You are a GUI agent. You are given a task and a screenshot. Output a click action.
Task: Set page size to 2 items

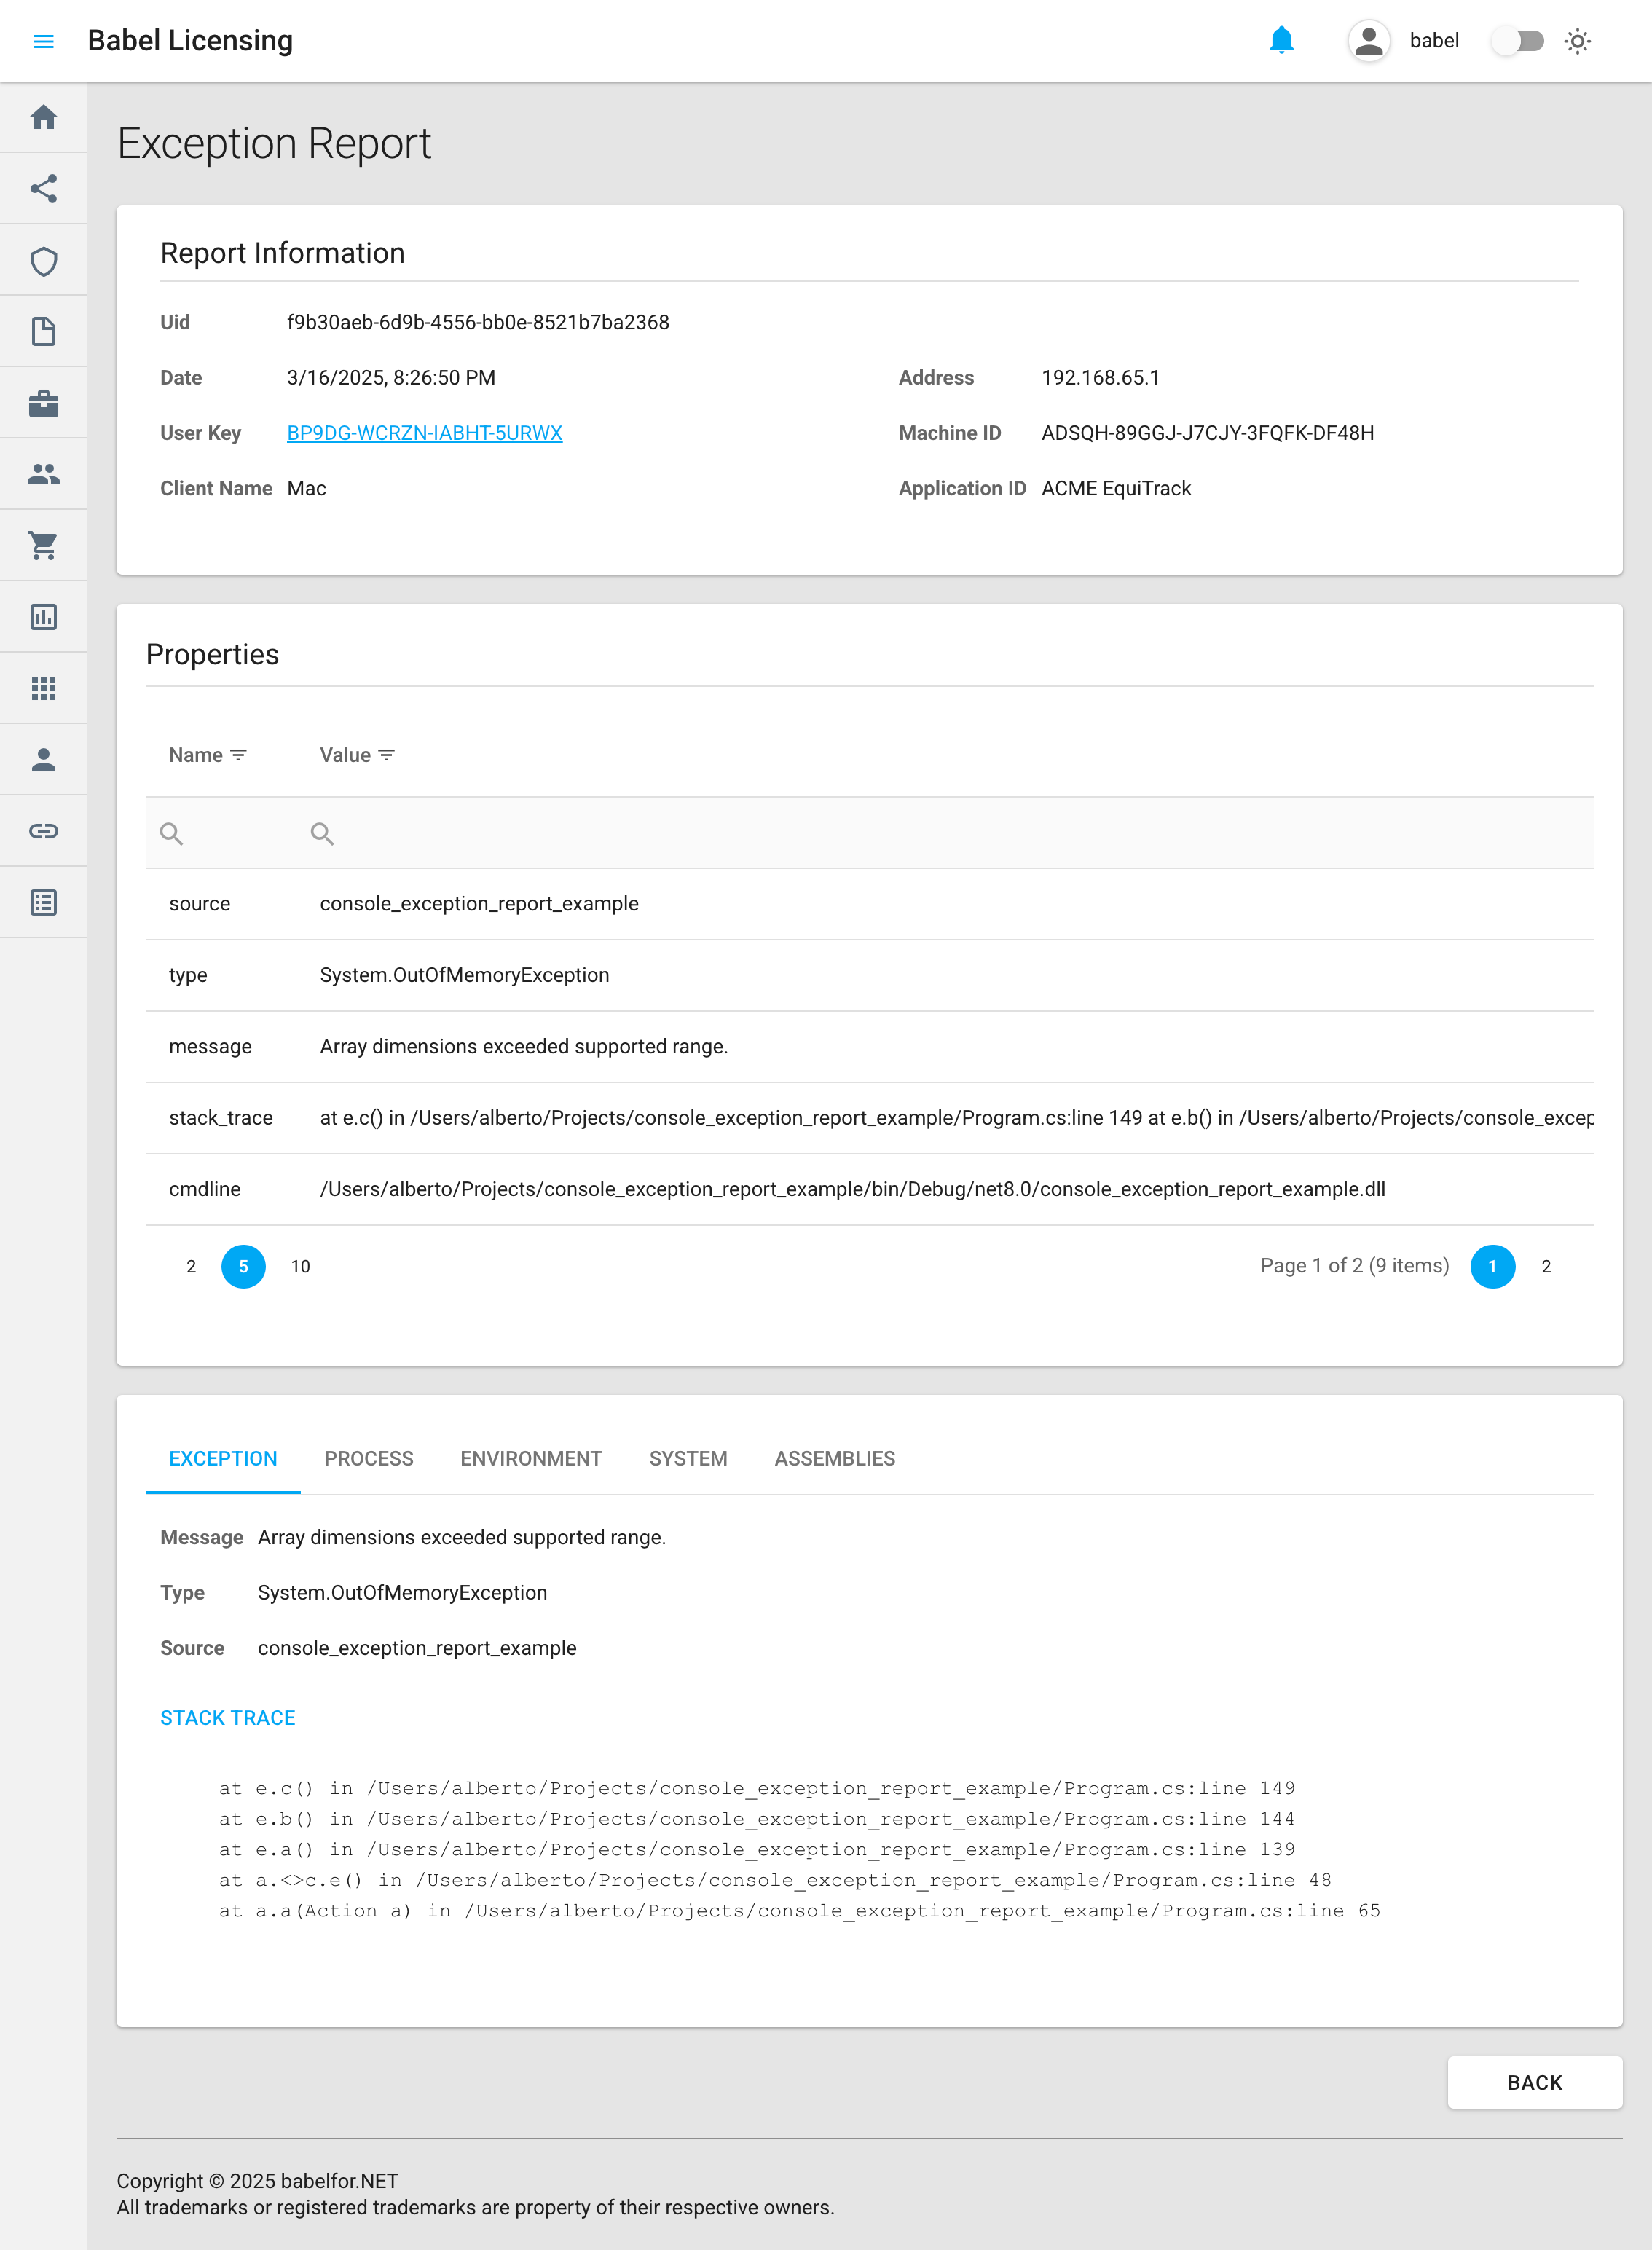click(191, 1267)
